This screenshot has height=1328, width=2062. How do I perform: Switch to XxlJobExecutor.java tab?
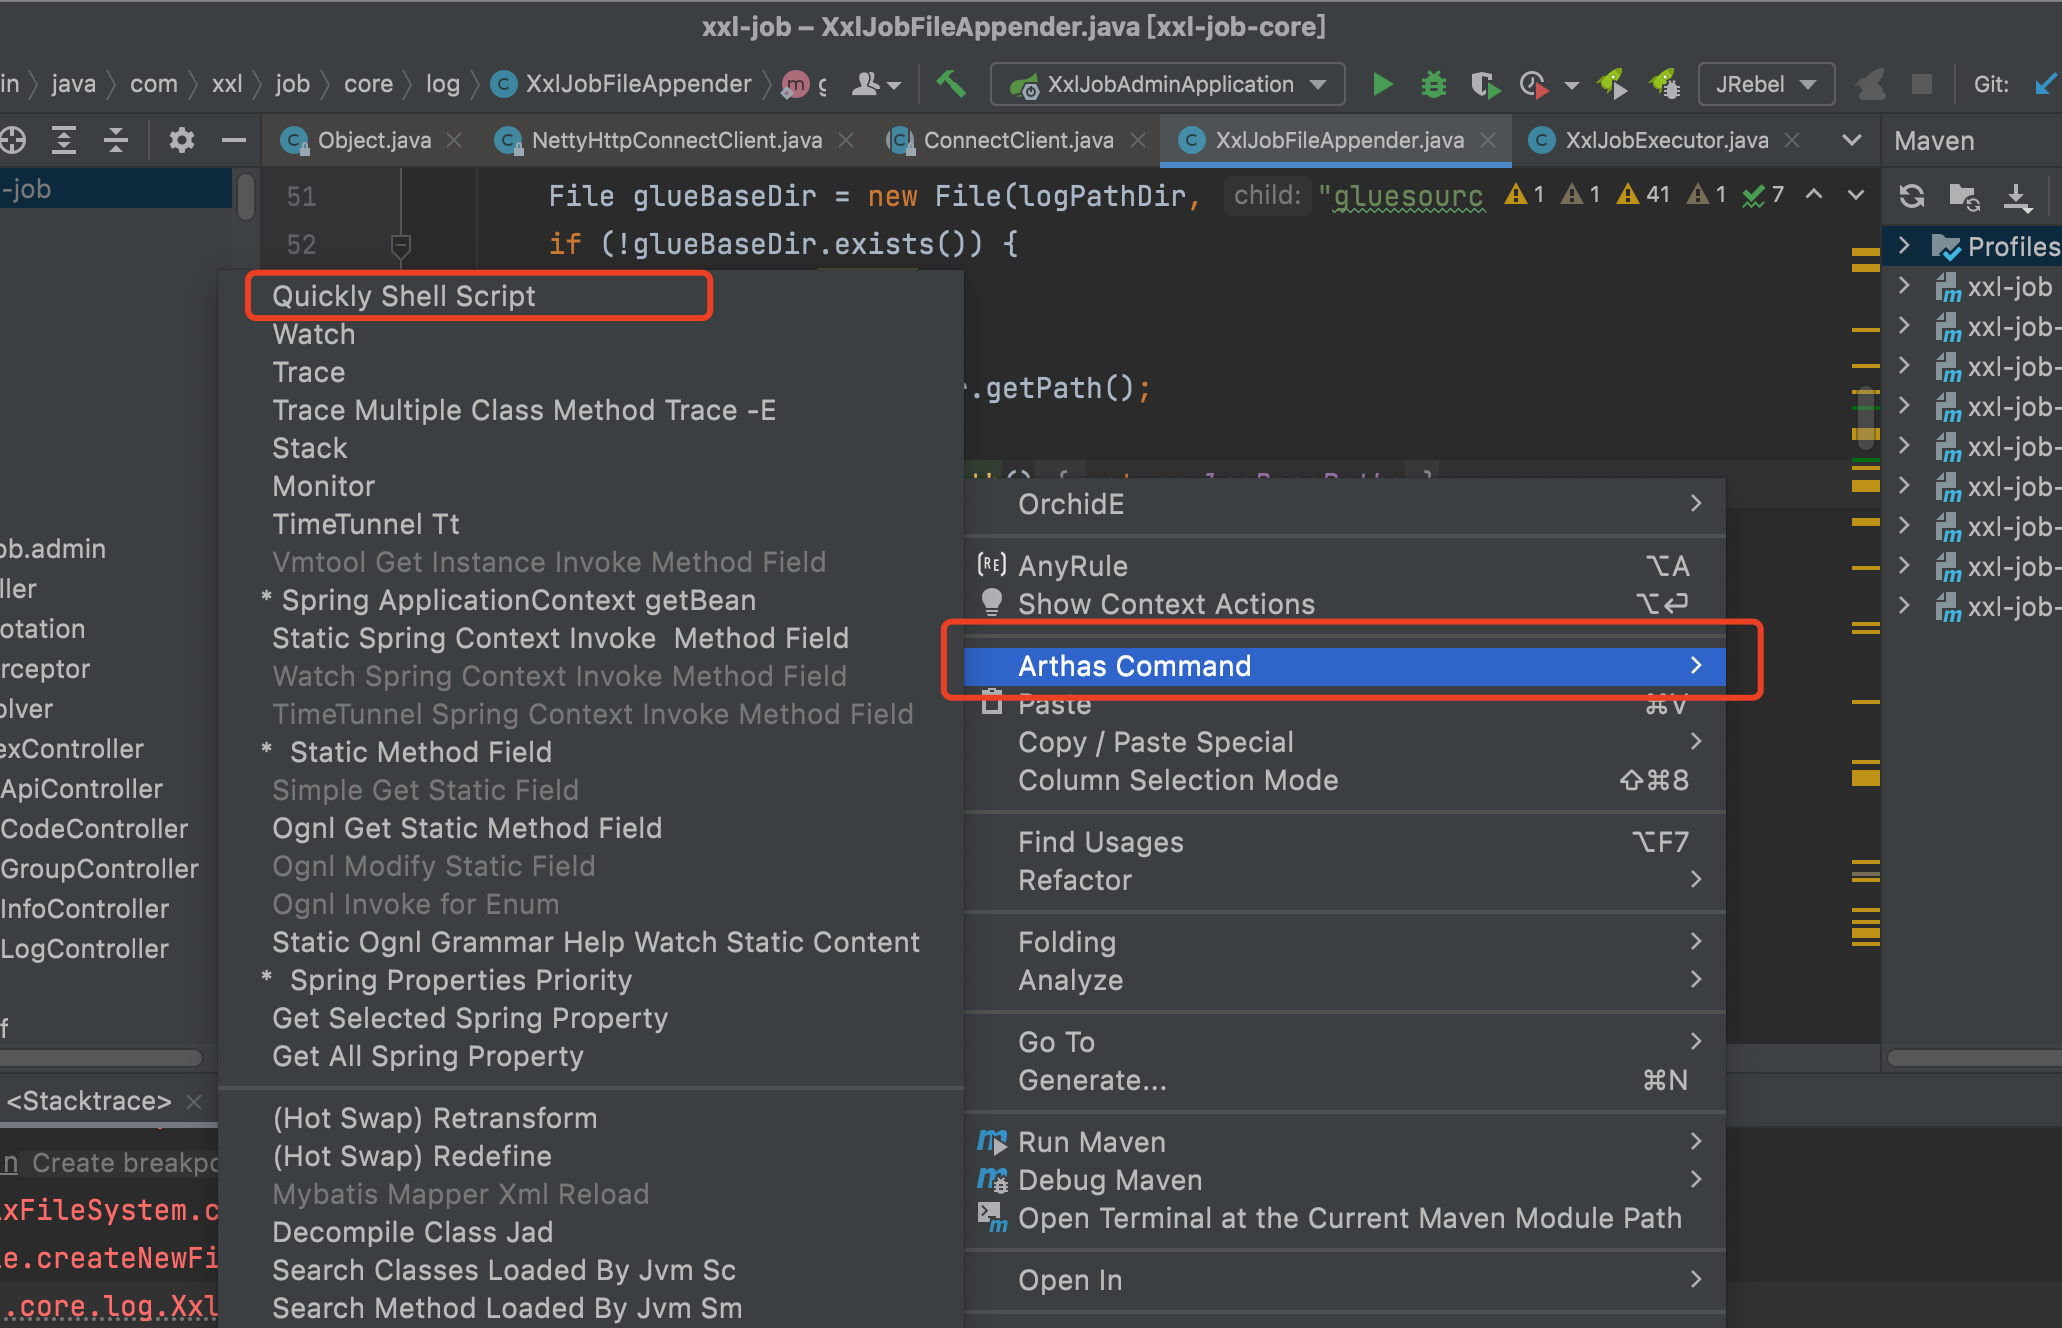click(1666, 140)
